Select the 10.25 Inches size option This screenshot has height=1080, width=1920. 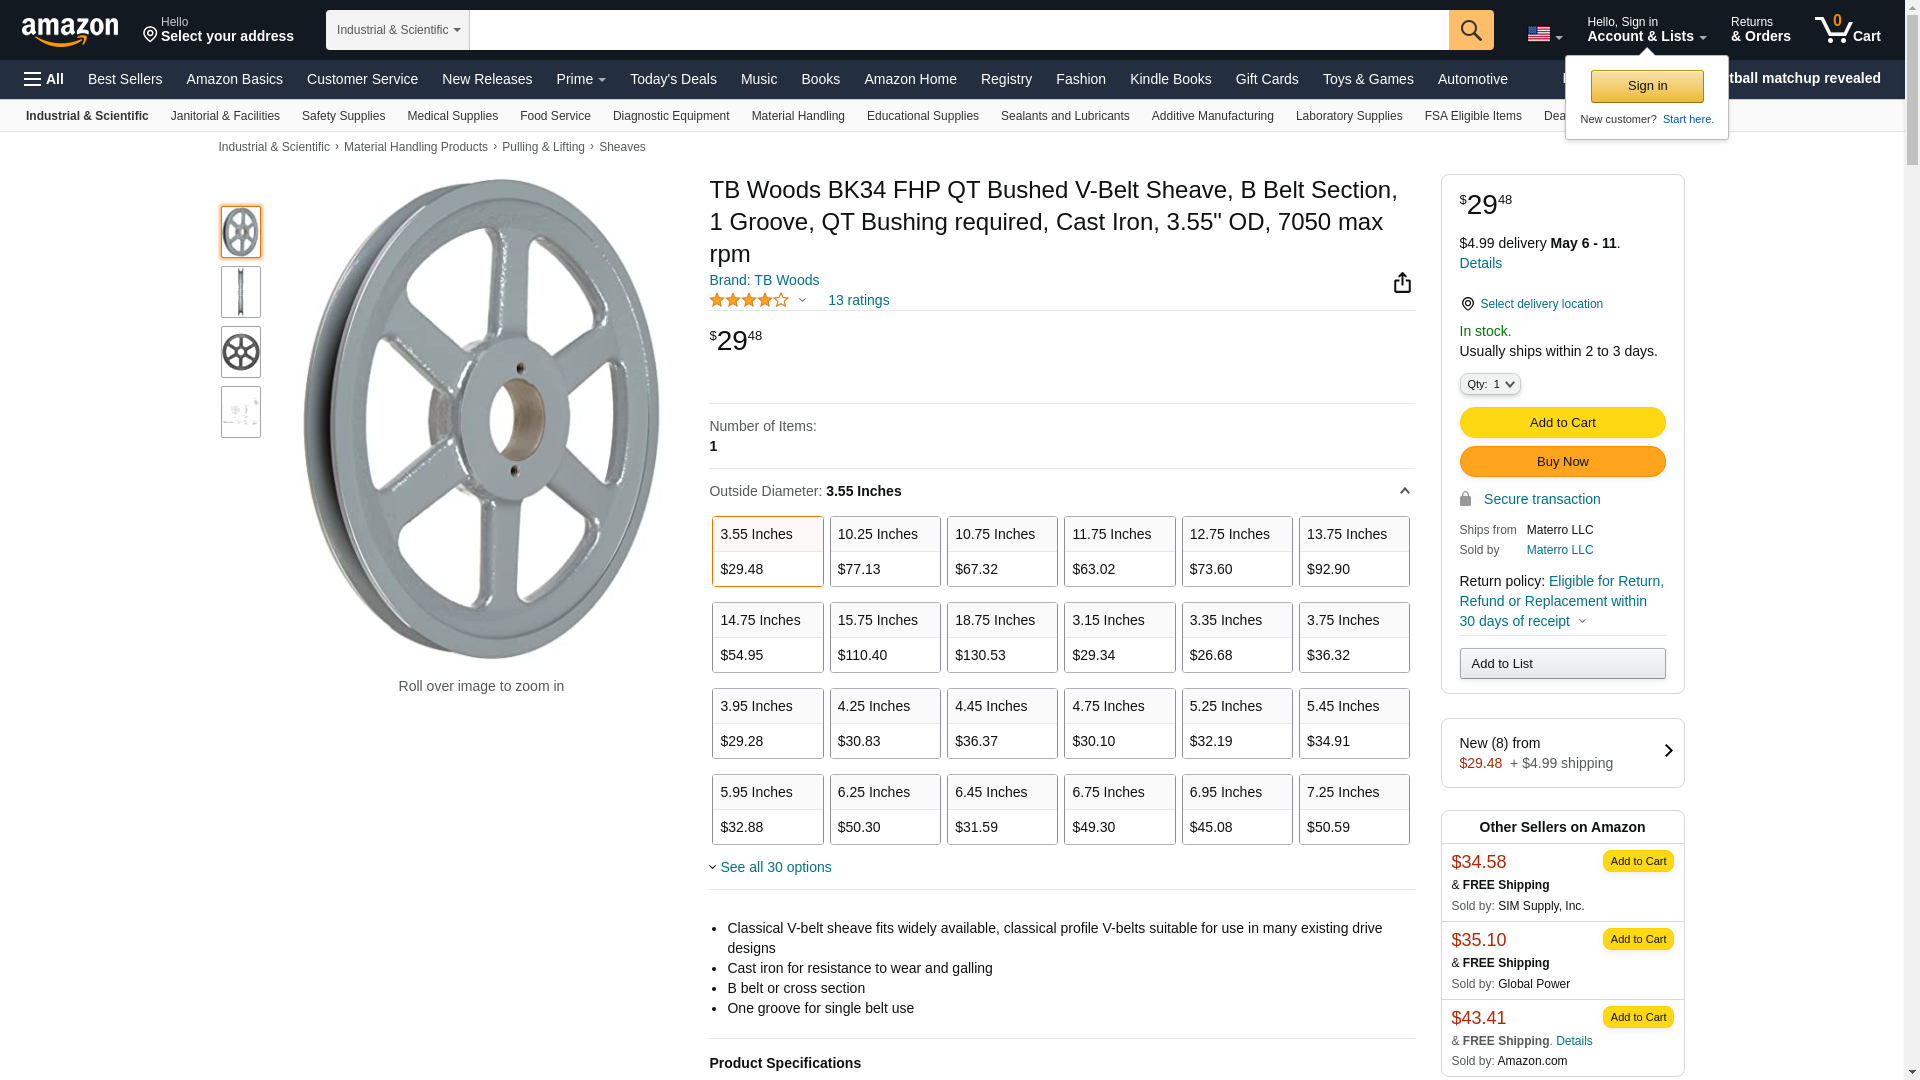[884, 551]
